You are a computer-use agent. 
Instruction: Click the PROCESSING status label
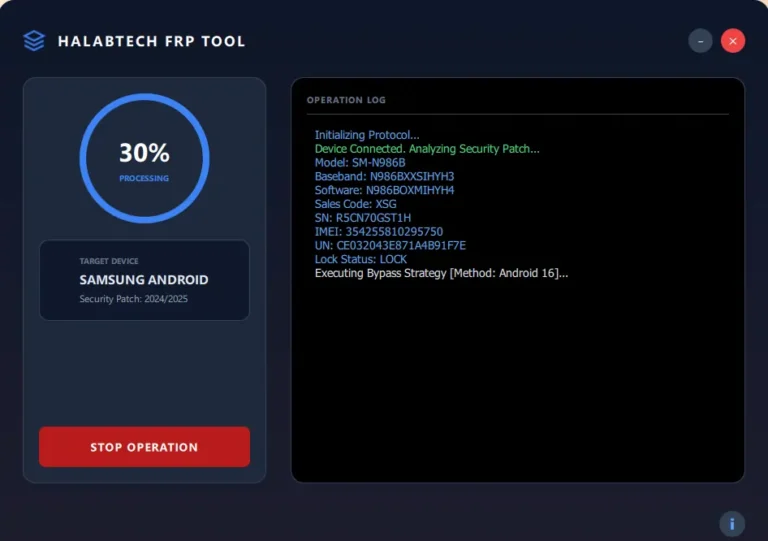[x=144, y=178]
